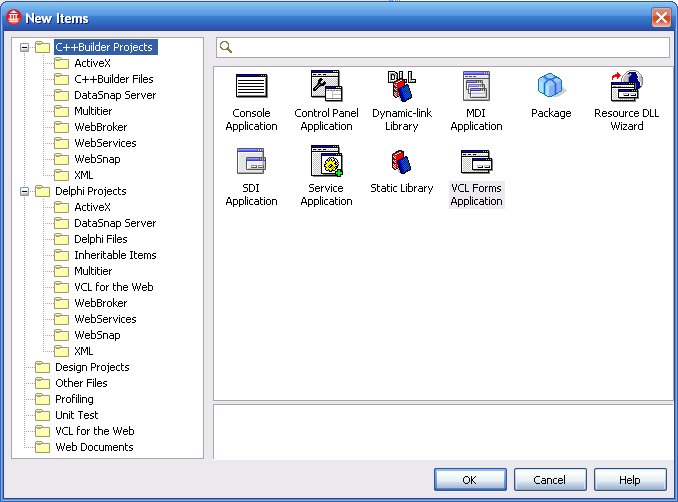Select WebServices under C++Builder Projects
678x502 pixels.
(105, 143)
